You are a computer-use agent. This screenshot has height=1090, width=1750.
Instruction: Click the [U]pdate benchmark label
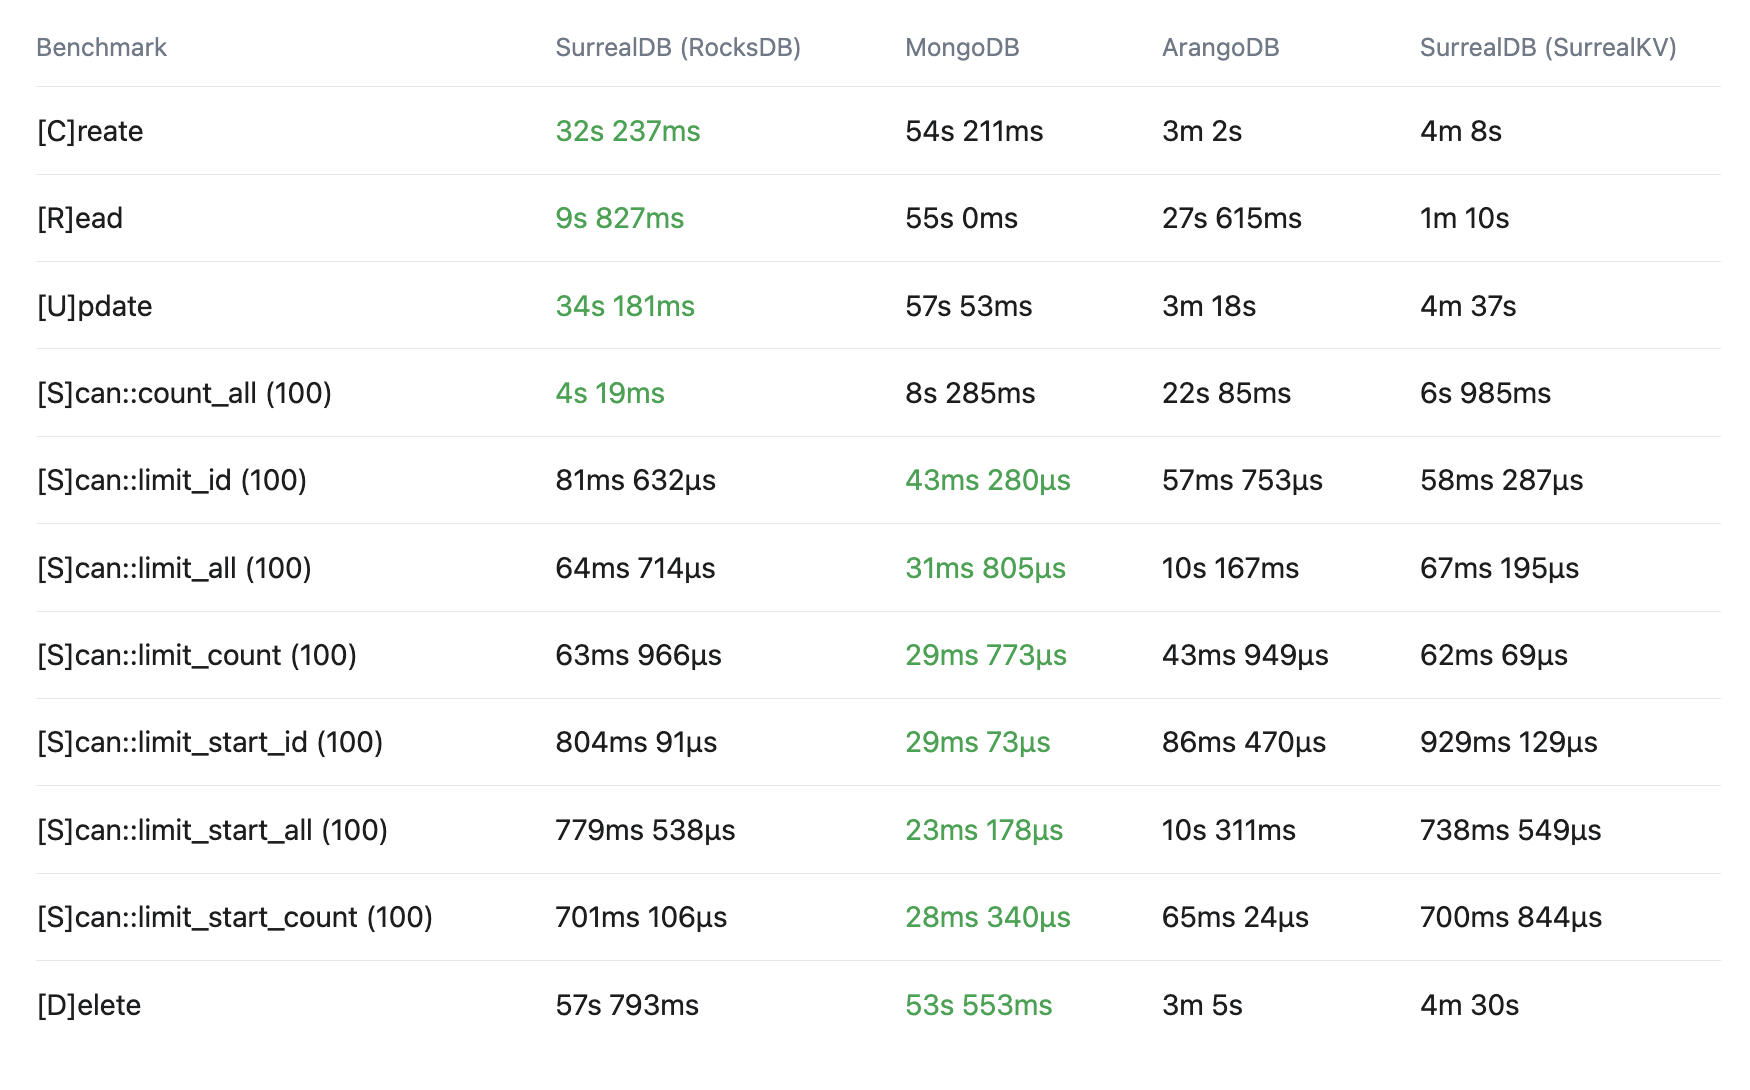coord(95,306)
